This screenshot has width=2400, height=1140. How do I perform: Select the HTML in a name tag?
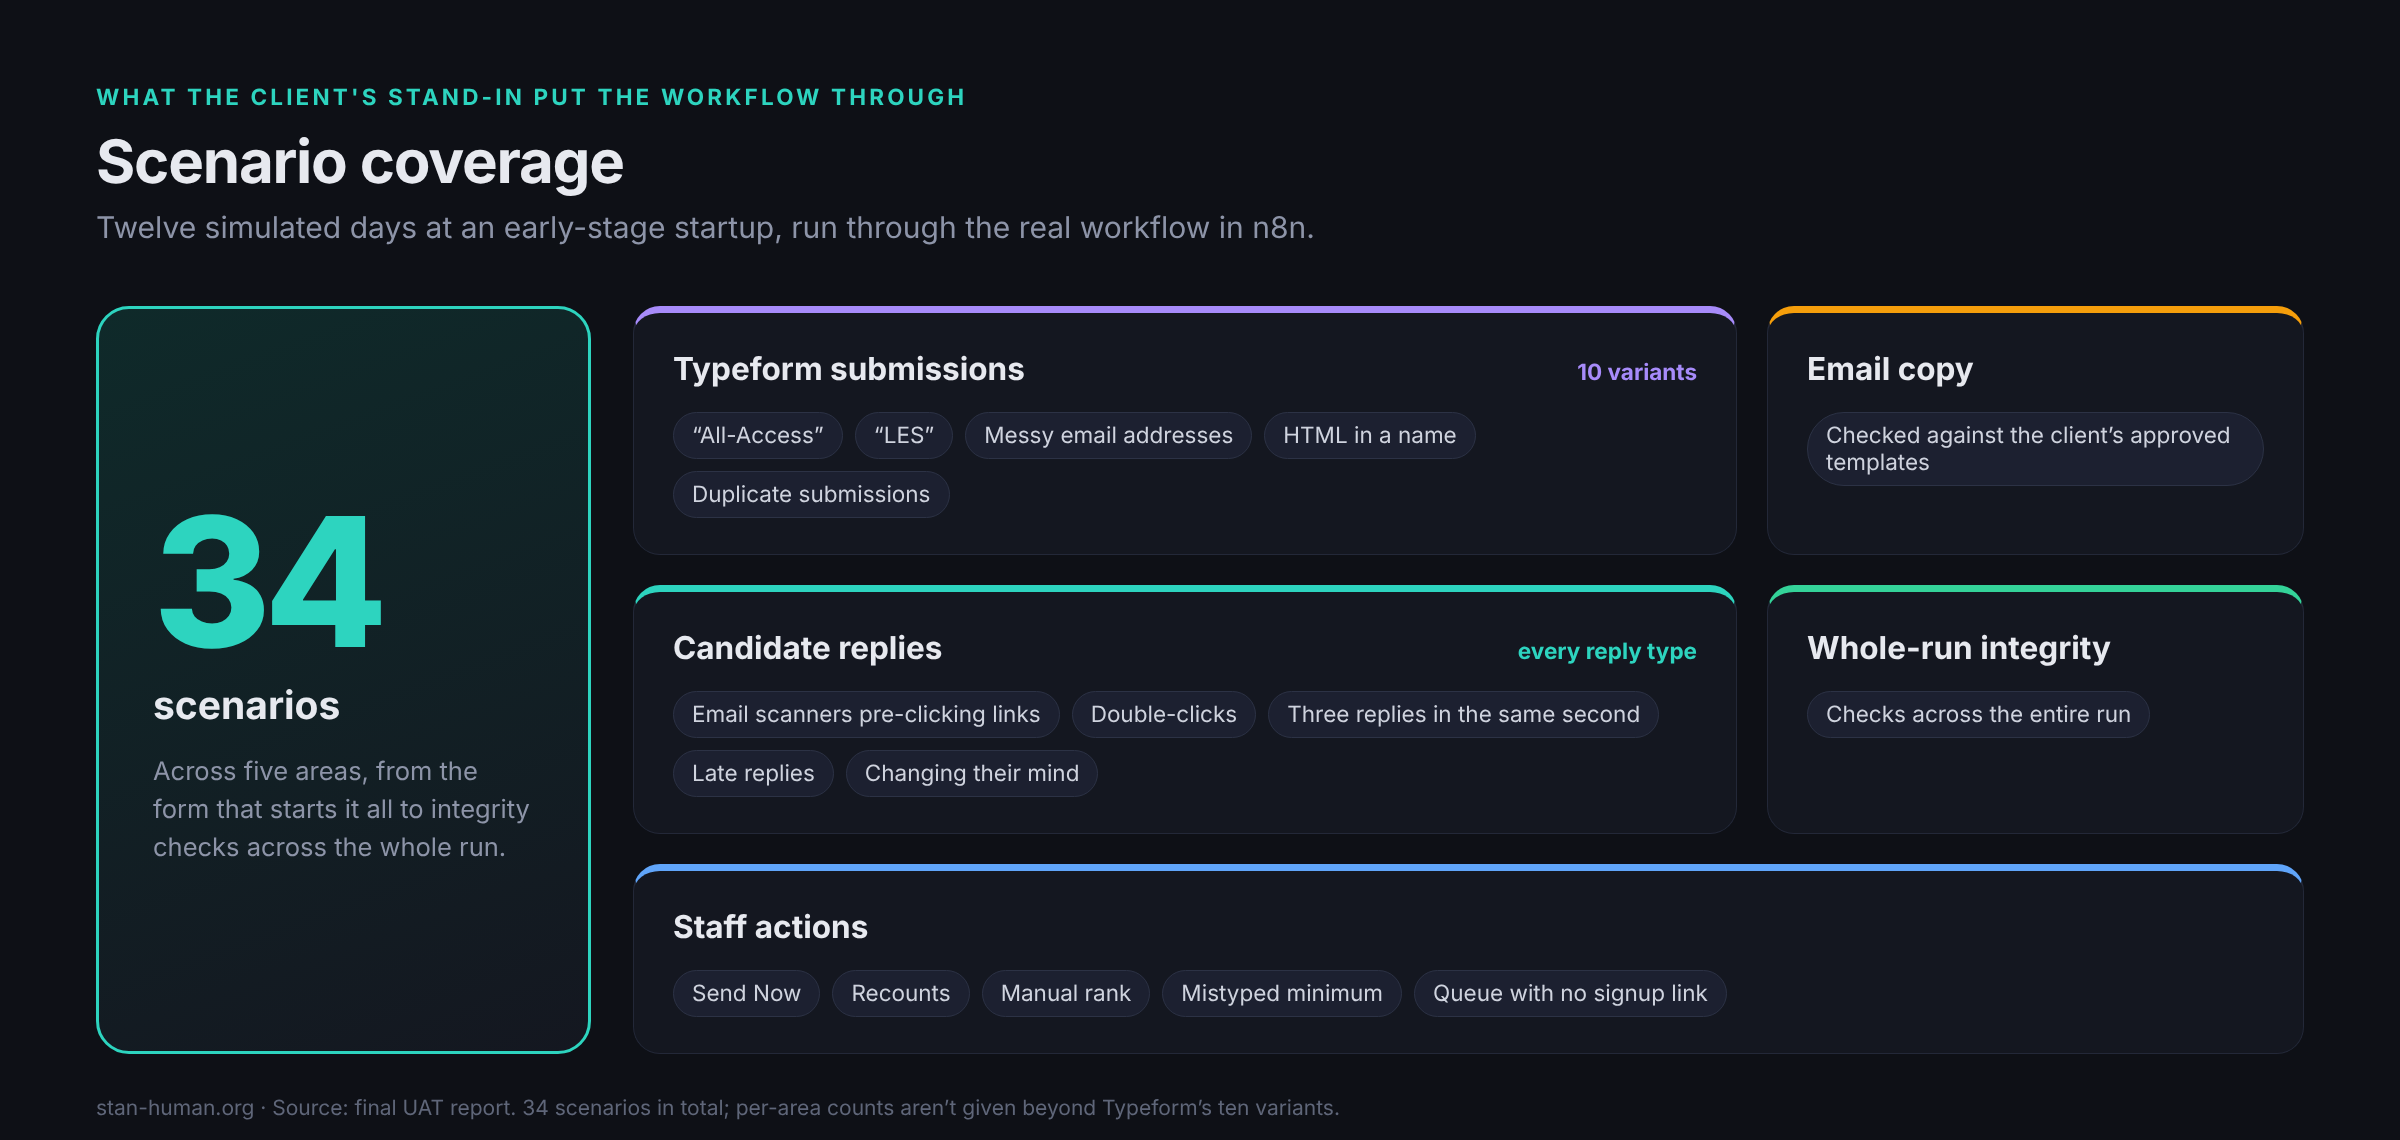pos(1369,435)
